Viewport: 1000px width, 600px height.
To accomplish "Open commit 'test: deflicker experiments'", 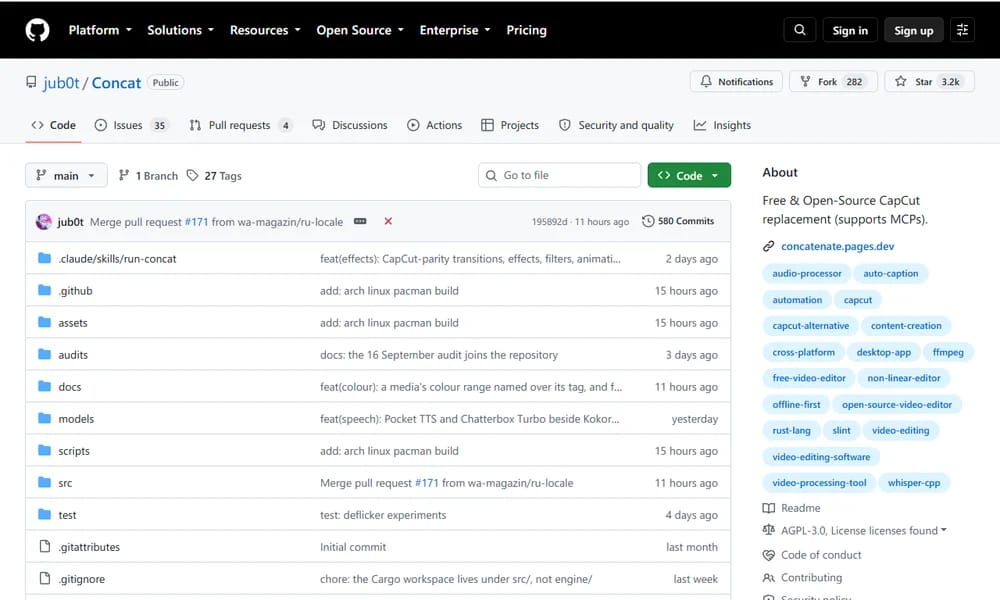I will [x=383, y=515].
